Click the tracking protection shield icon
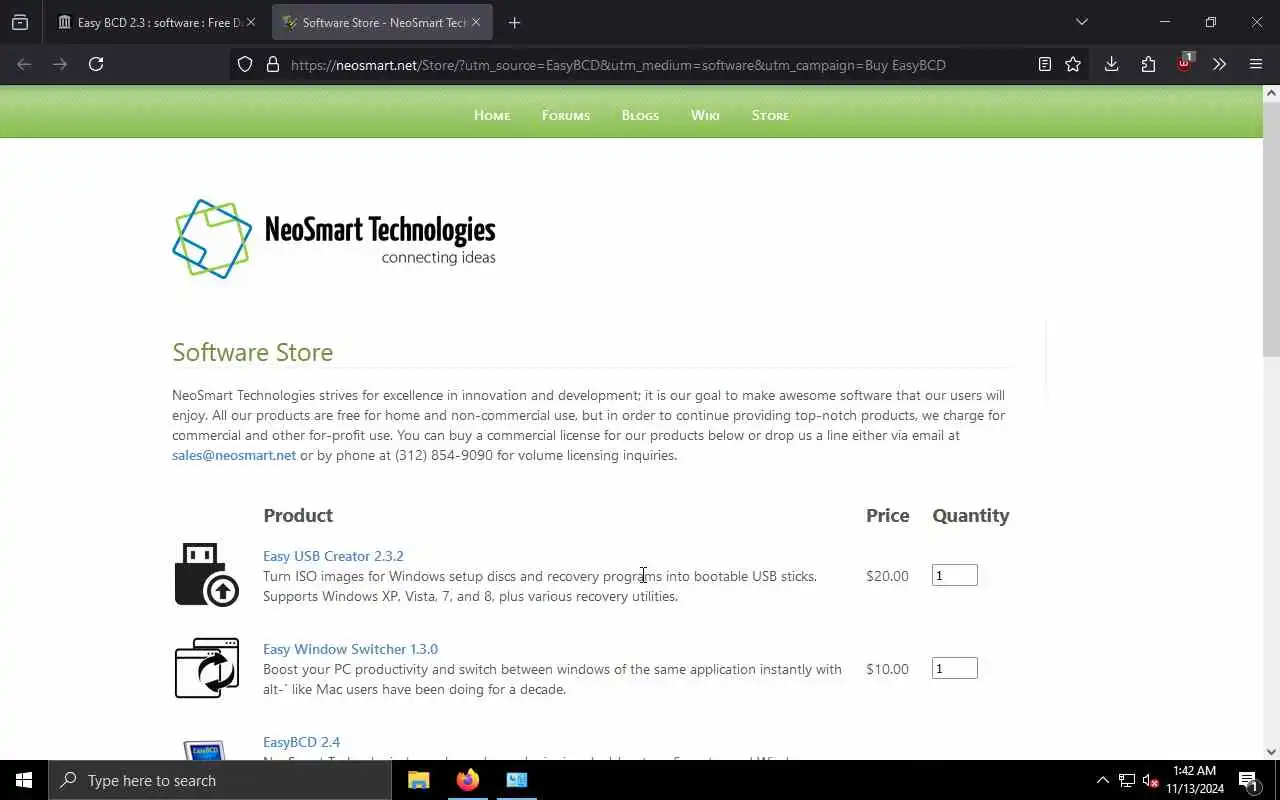This screenshot has width=1280, height=800. point(245,64)
